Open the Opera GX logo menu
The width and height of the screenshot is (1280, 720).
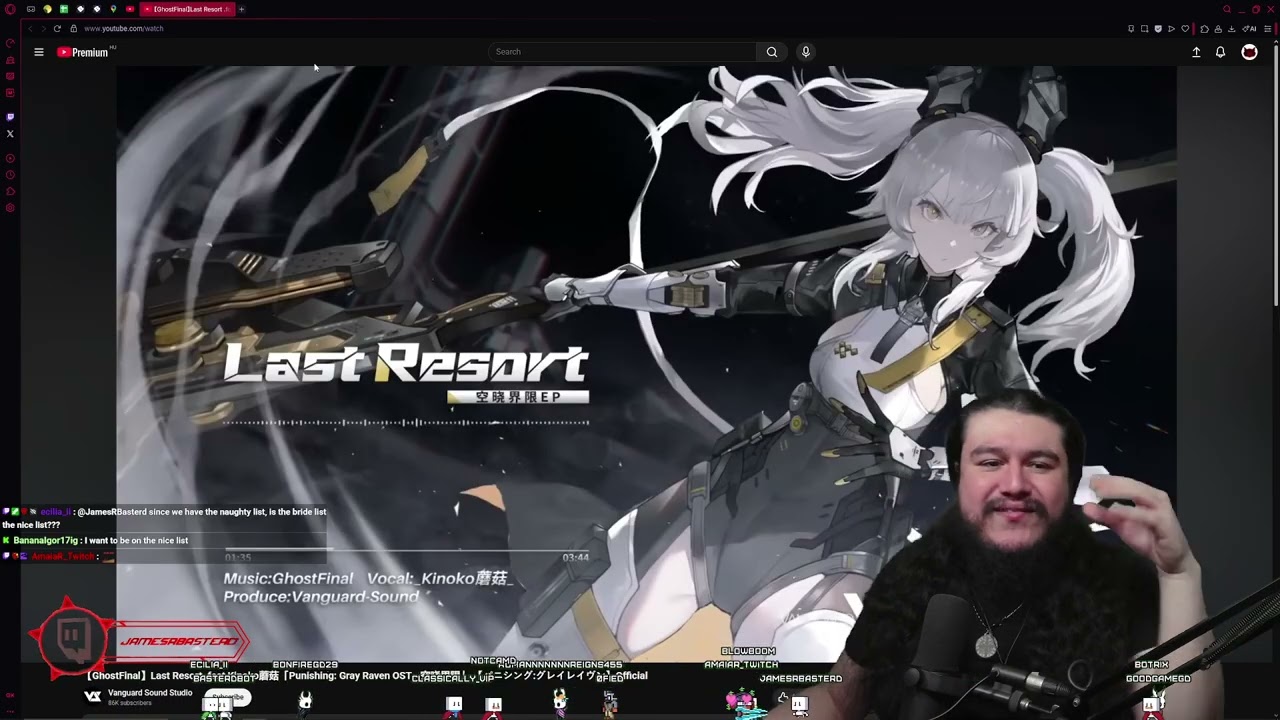(10, 9)
